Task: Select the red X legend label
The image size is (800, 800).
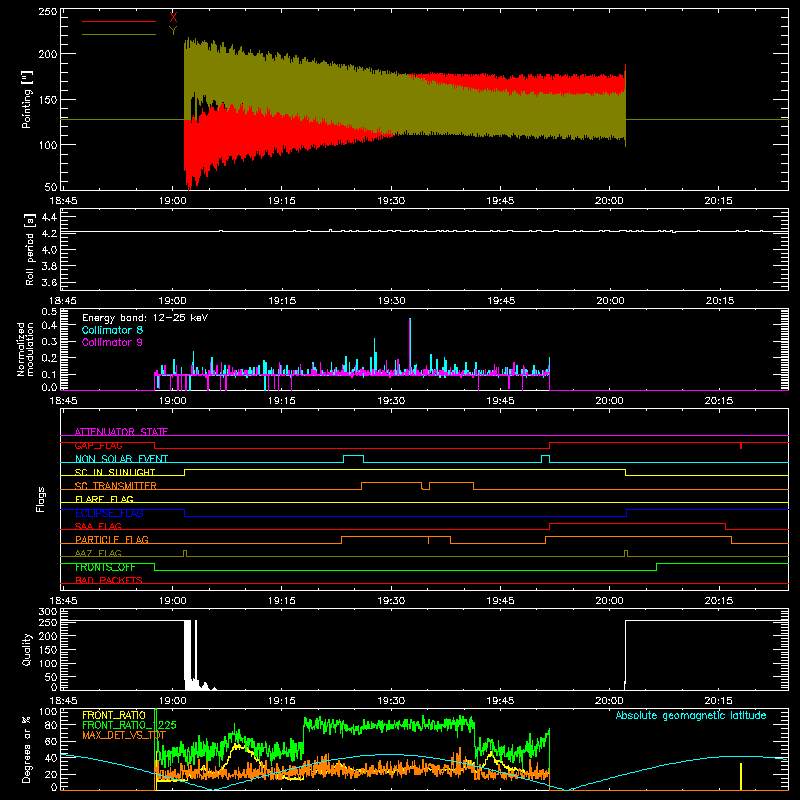Action: click(x=173, y=17)
